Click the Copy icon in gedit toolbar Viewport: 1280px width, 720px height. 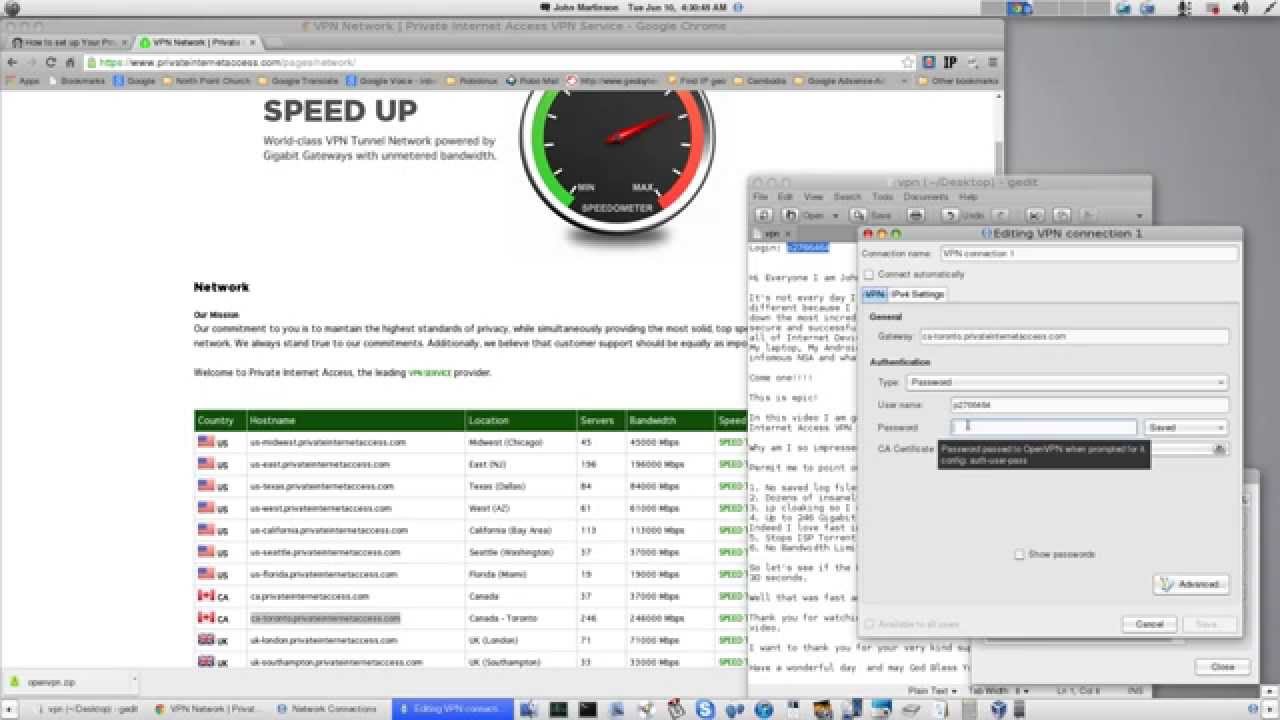(x=1062, y=215)
